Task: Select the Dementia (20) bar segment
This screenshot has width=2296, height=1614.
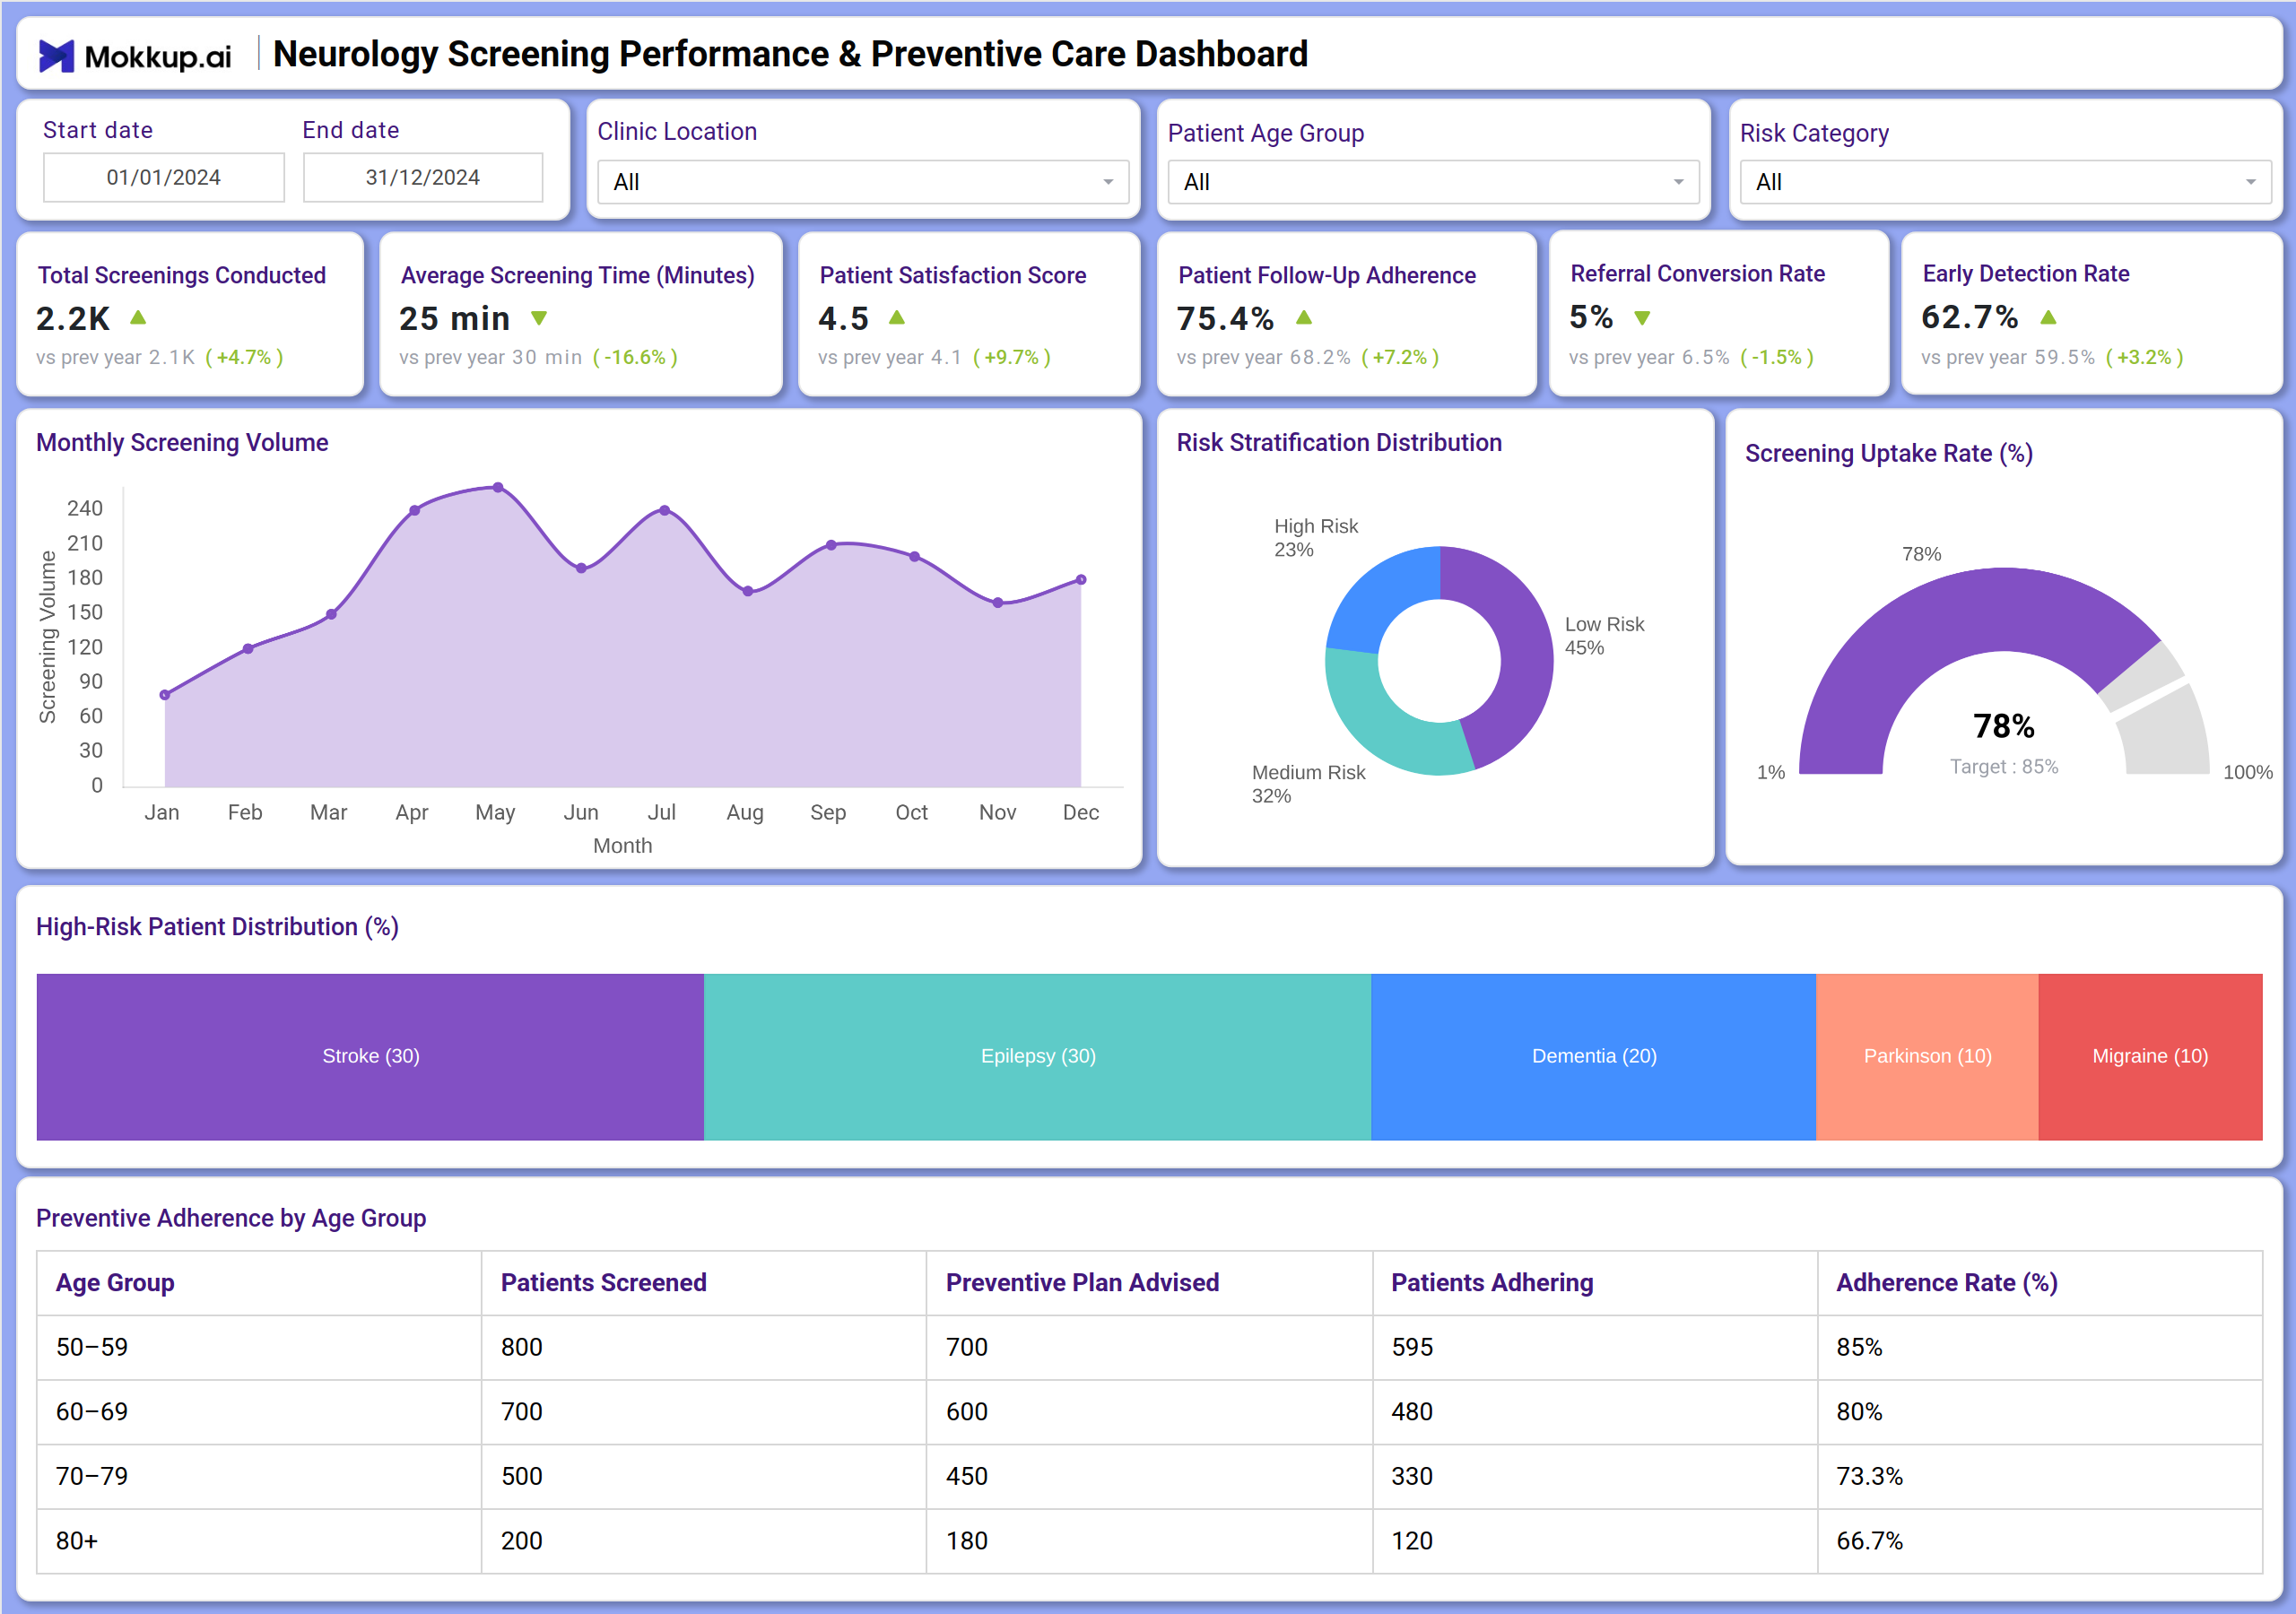Action: click(x=1594, y=1057)
